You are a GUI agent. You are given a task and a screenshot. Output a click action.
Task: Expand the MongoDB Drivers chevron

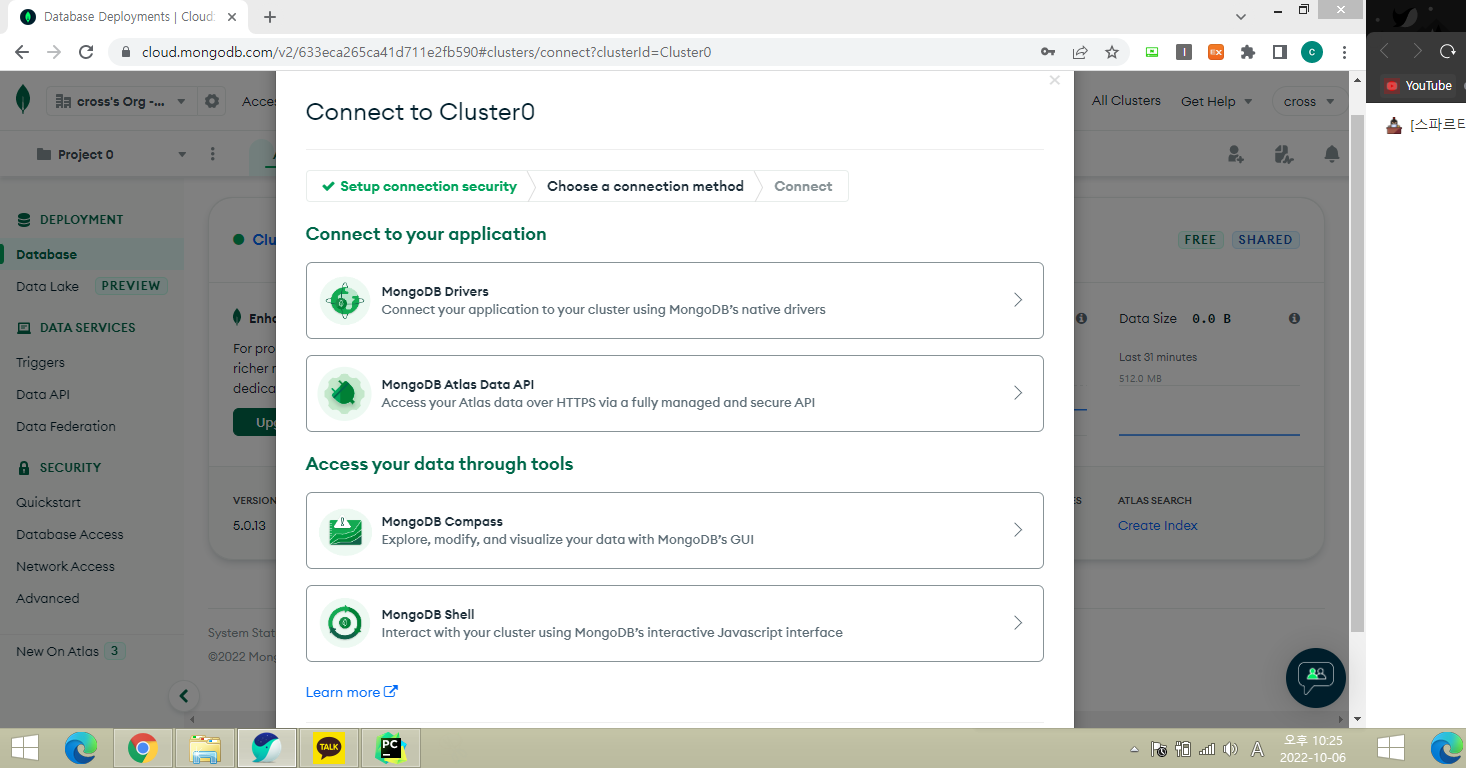click(1018, 300)
